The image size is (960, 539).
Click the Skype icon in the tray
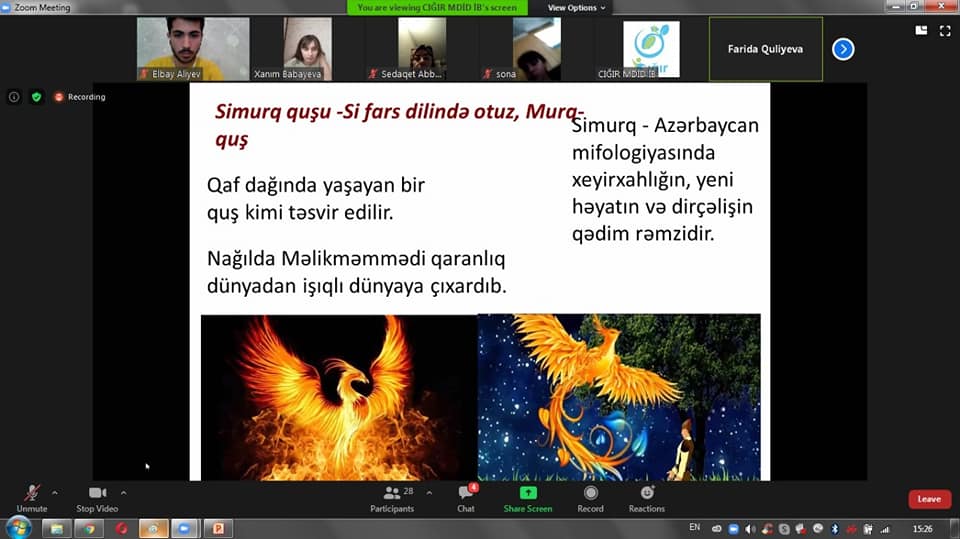784,529
